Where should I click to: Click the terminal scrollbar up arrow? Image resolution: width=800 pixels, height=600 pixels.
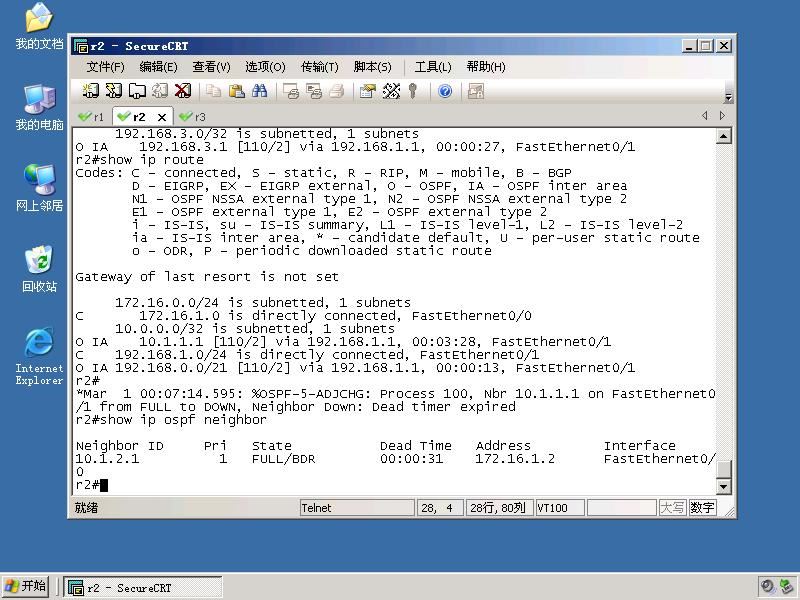point(723,136)
